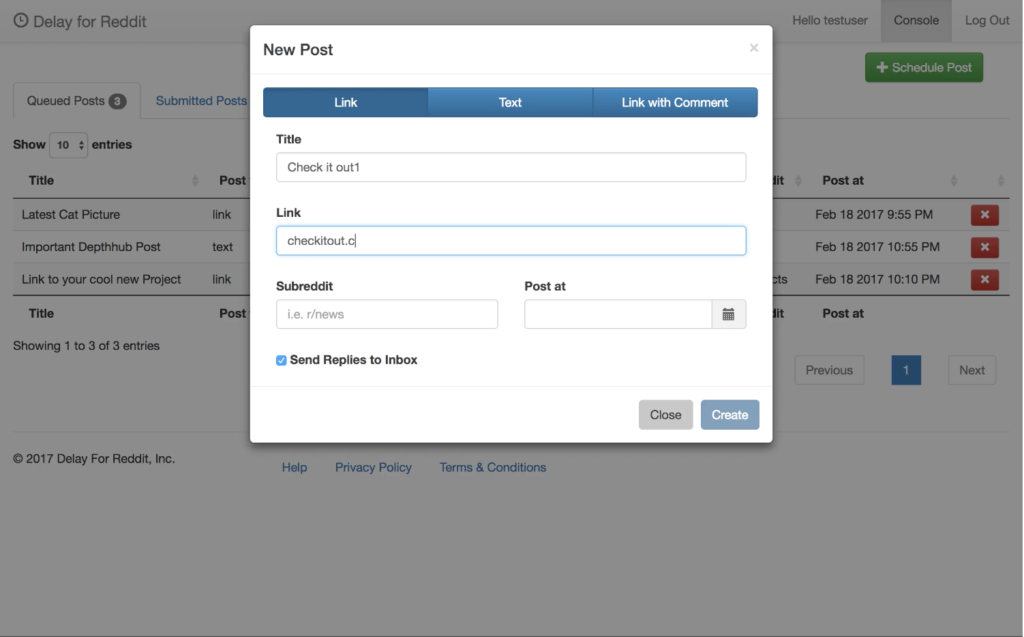Focus the Title input field
1024x637 pixels.
(x=511, y=167)
